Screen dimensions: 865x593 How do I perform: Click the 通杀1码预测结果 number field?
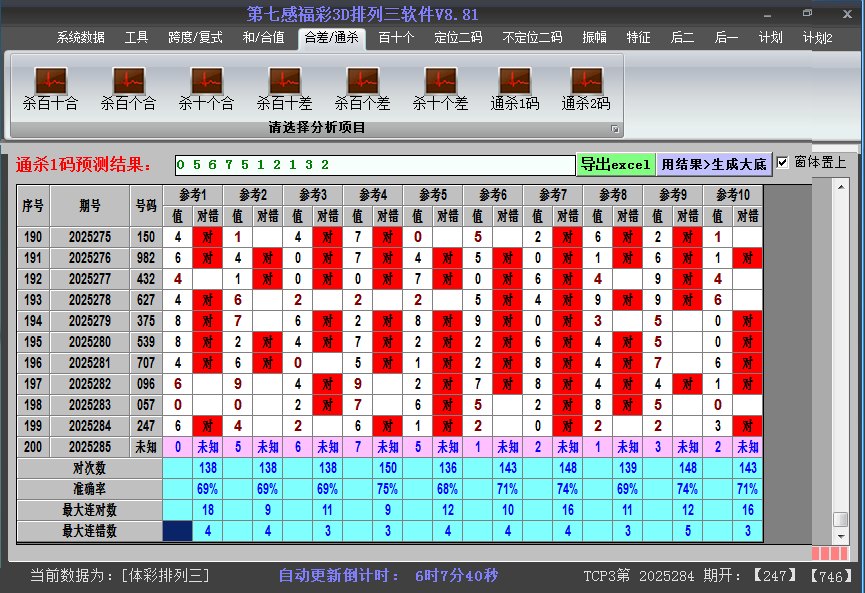click(373, 164)
